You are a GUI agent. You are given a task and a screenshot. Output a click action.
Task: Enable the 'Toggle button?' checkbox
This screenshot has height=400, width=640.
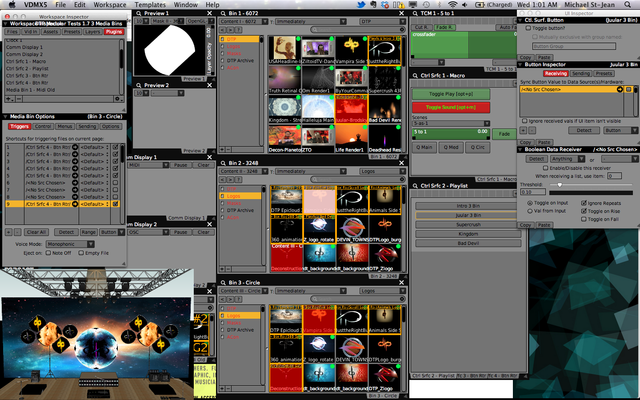pos(528,28)
